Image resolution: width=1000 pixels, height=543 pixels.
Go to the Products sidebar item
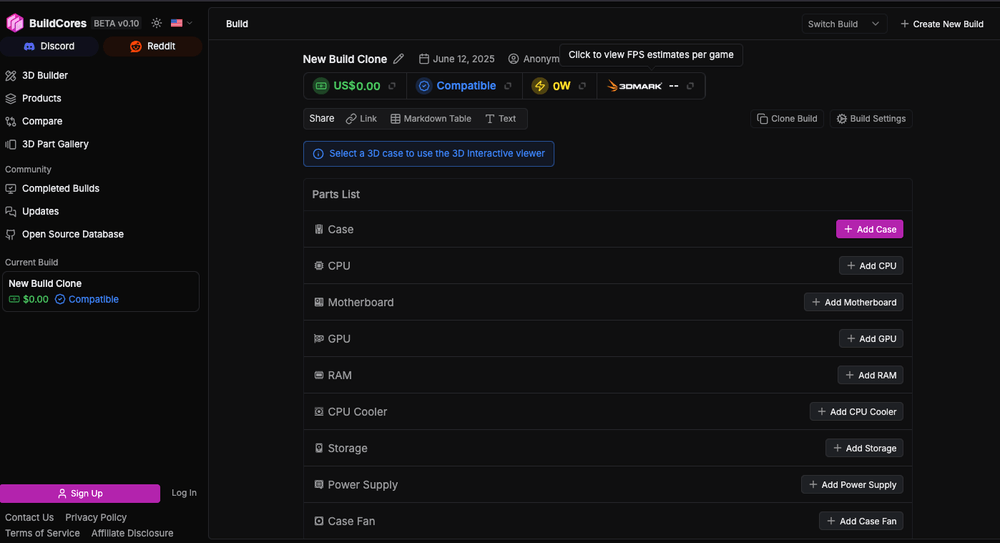tap(41, 98)
